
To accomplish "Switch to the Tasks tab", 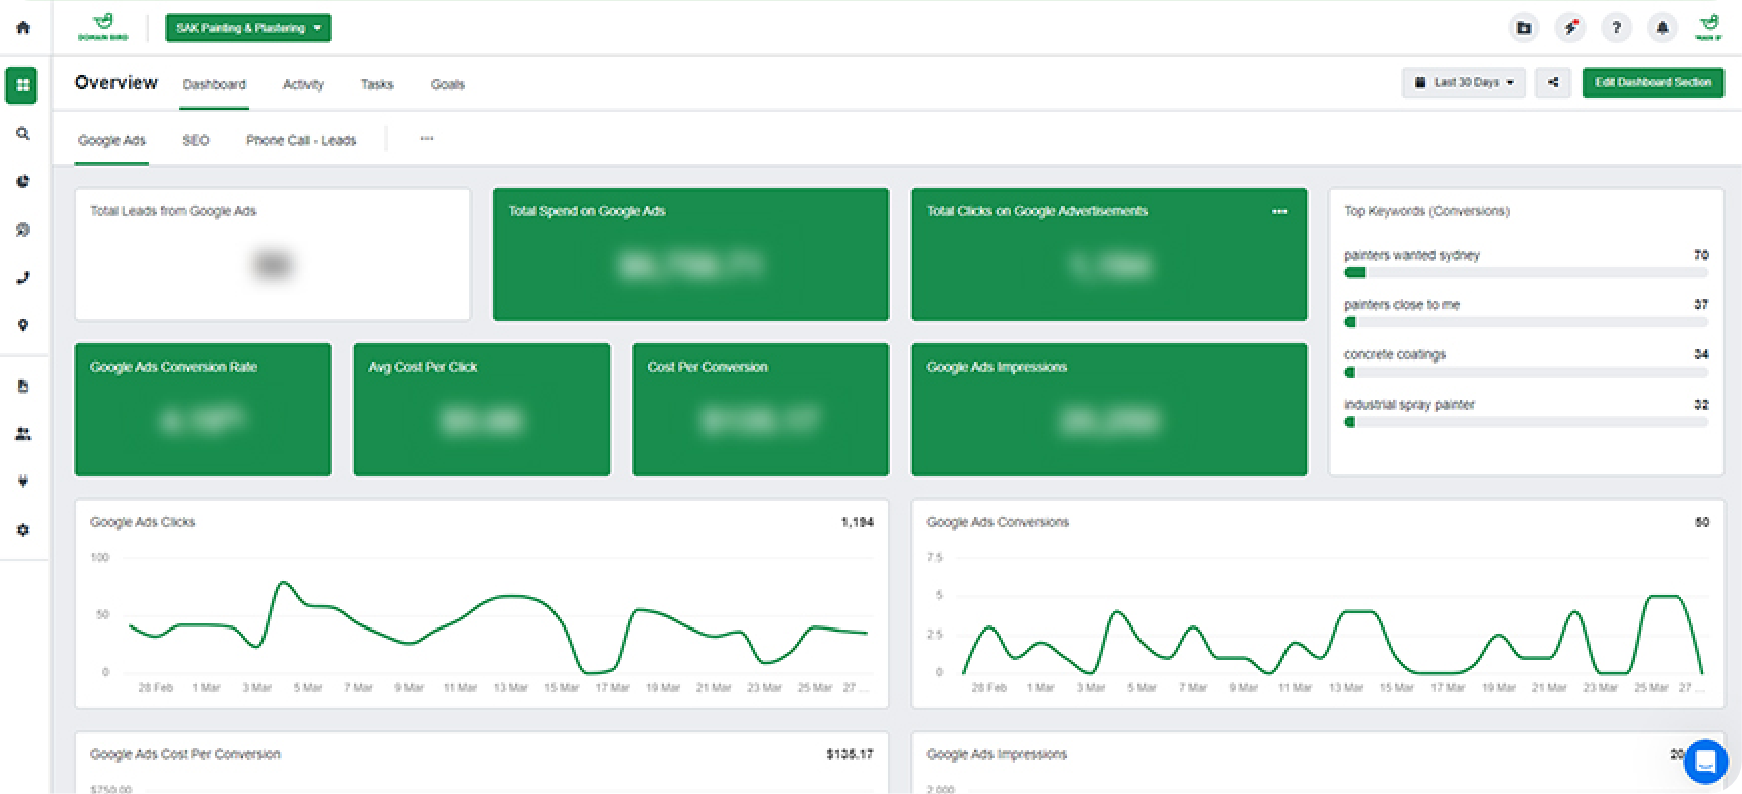I will (377, 84).
